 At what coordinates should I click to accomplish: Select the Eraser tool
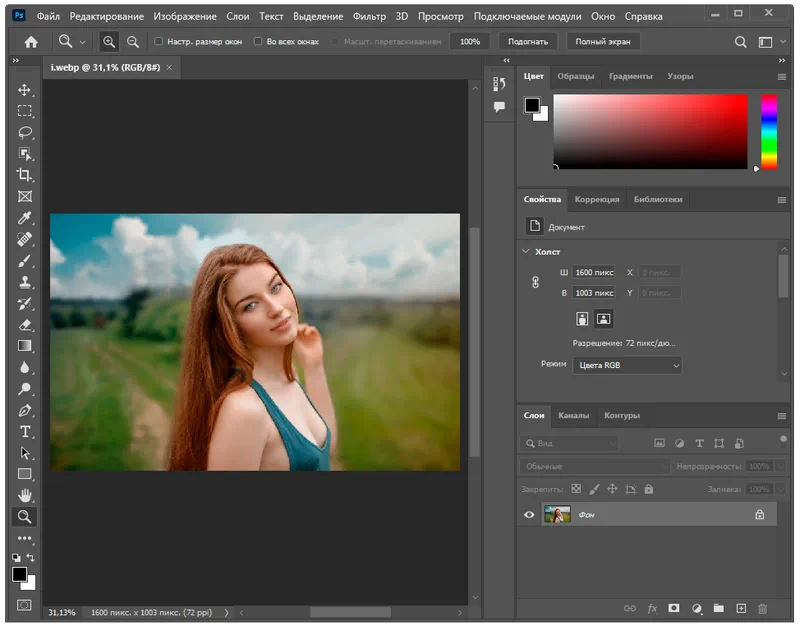(24, 325)
